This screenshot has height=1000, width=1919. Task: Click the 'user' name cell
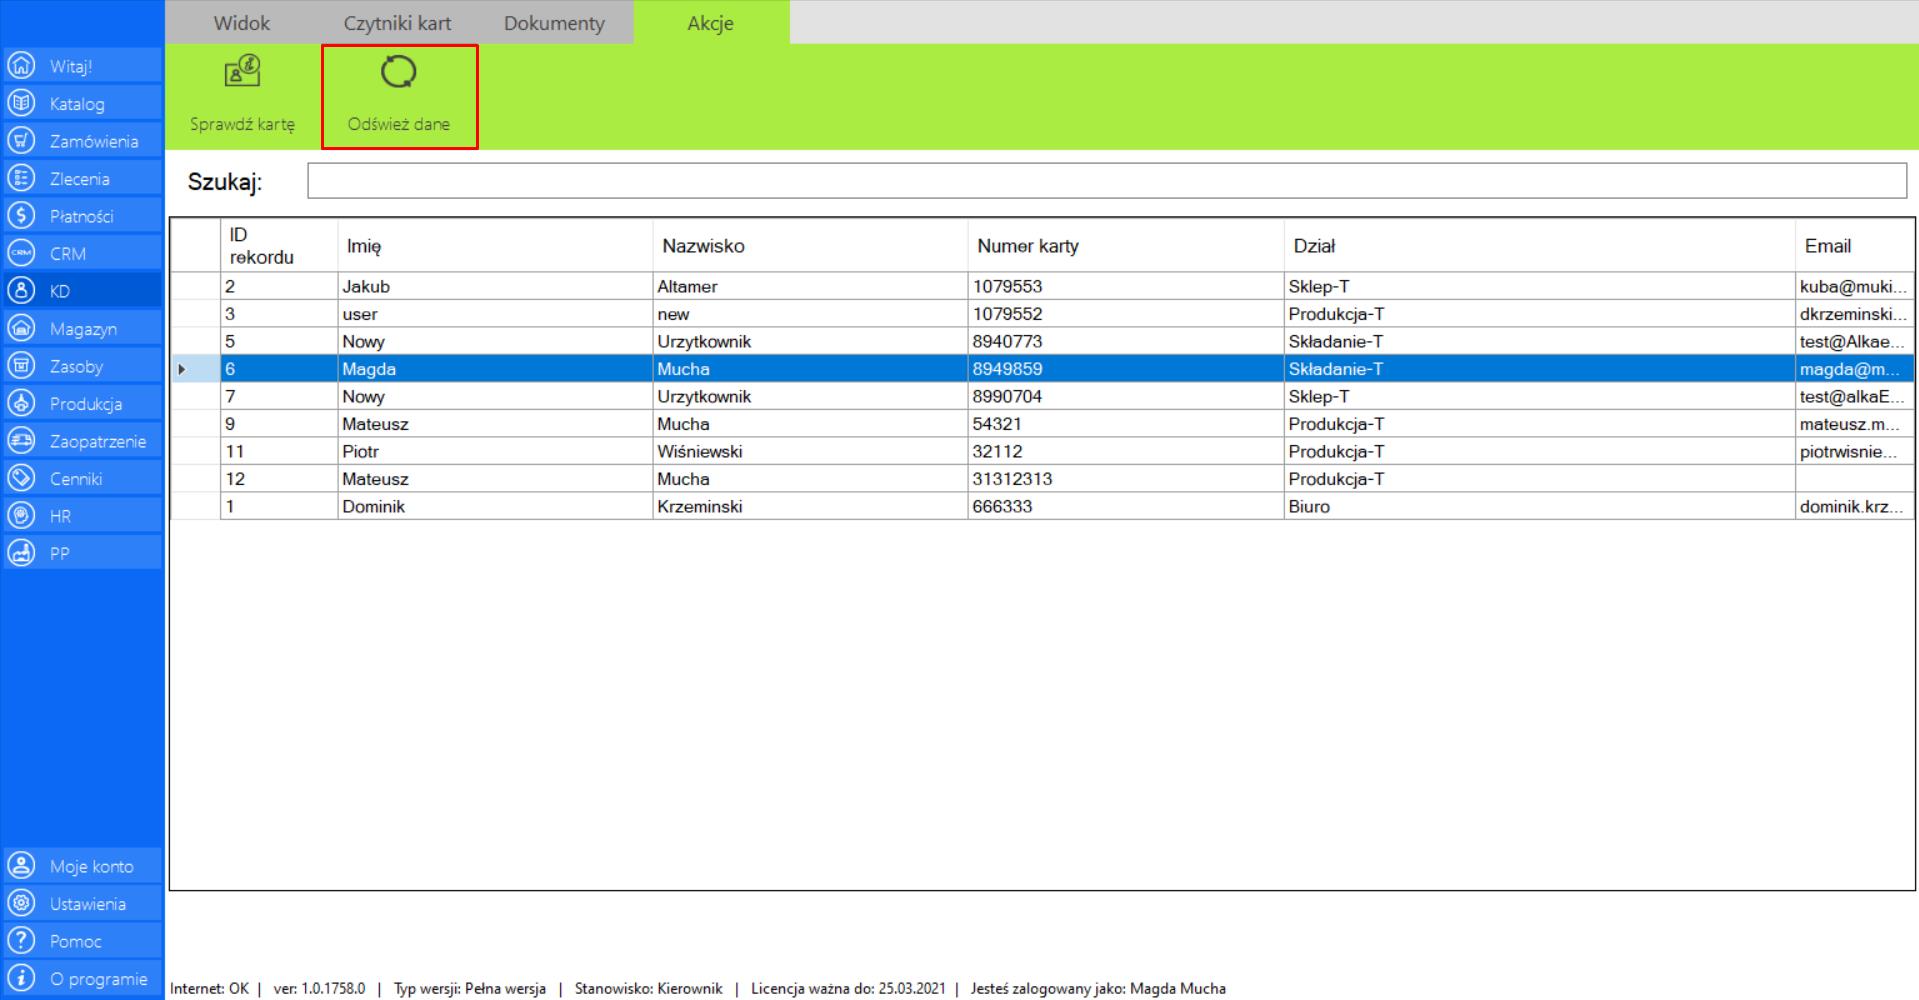point(495,314)
